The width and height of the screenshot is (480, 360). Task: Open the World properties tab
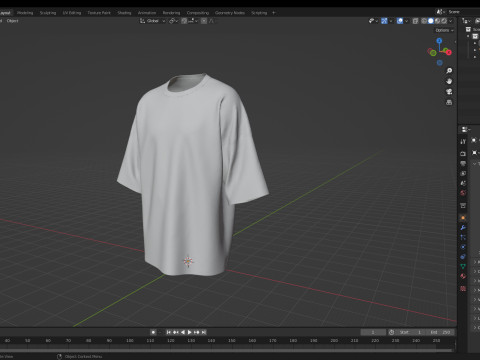pyautogui.click(x=463, y=193)
